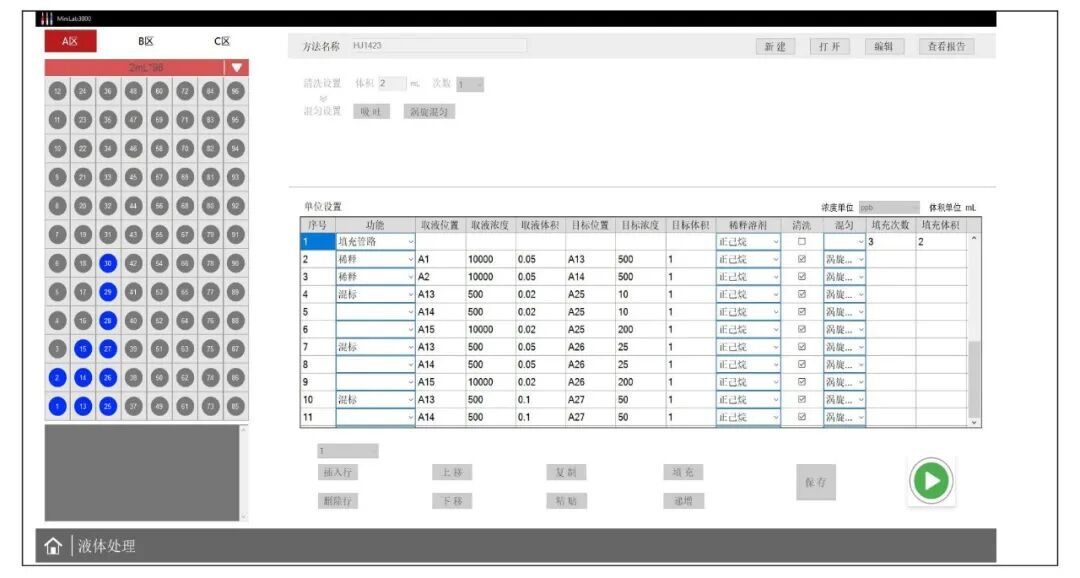
Task: Pick gray vial position 3
Action: pyautogui.click(x=58, y=349)
